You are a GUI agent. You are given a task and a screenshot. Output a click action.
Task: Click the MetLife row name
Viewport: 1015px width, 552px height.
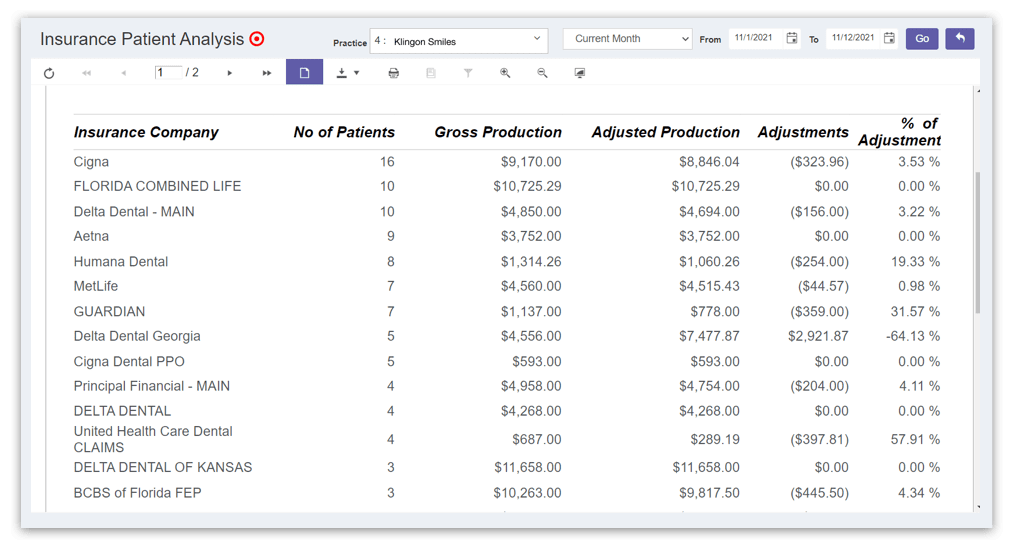(96, 286)
